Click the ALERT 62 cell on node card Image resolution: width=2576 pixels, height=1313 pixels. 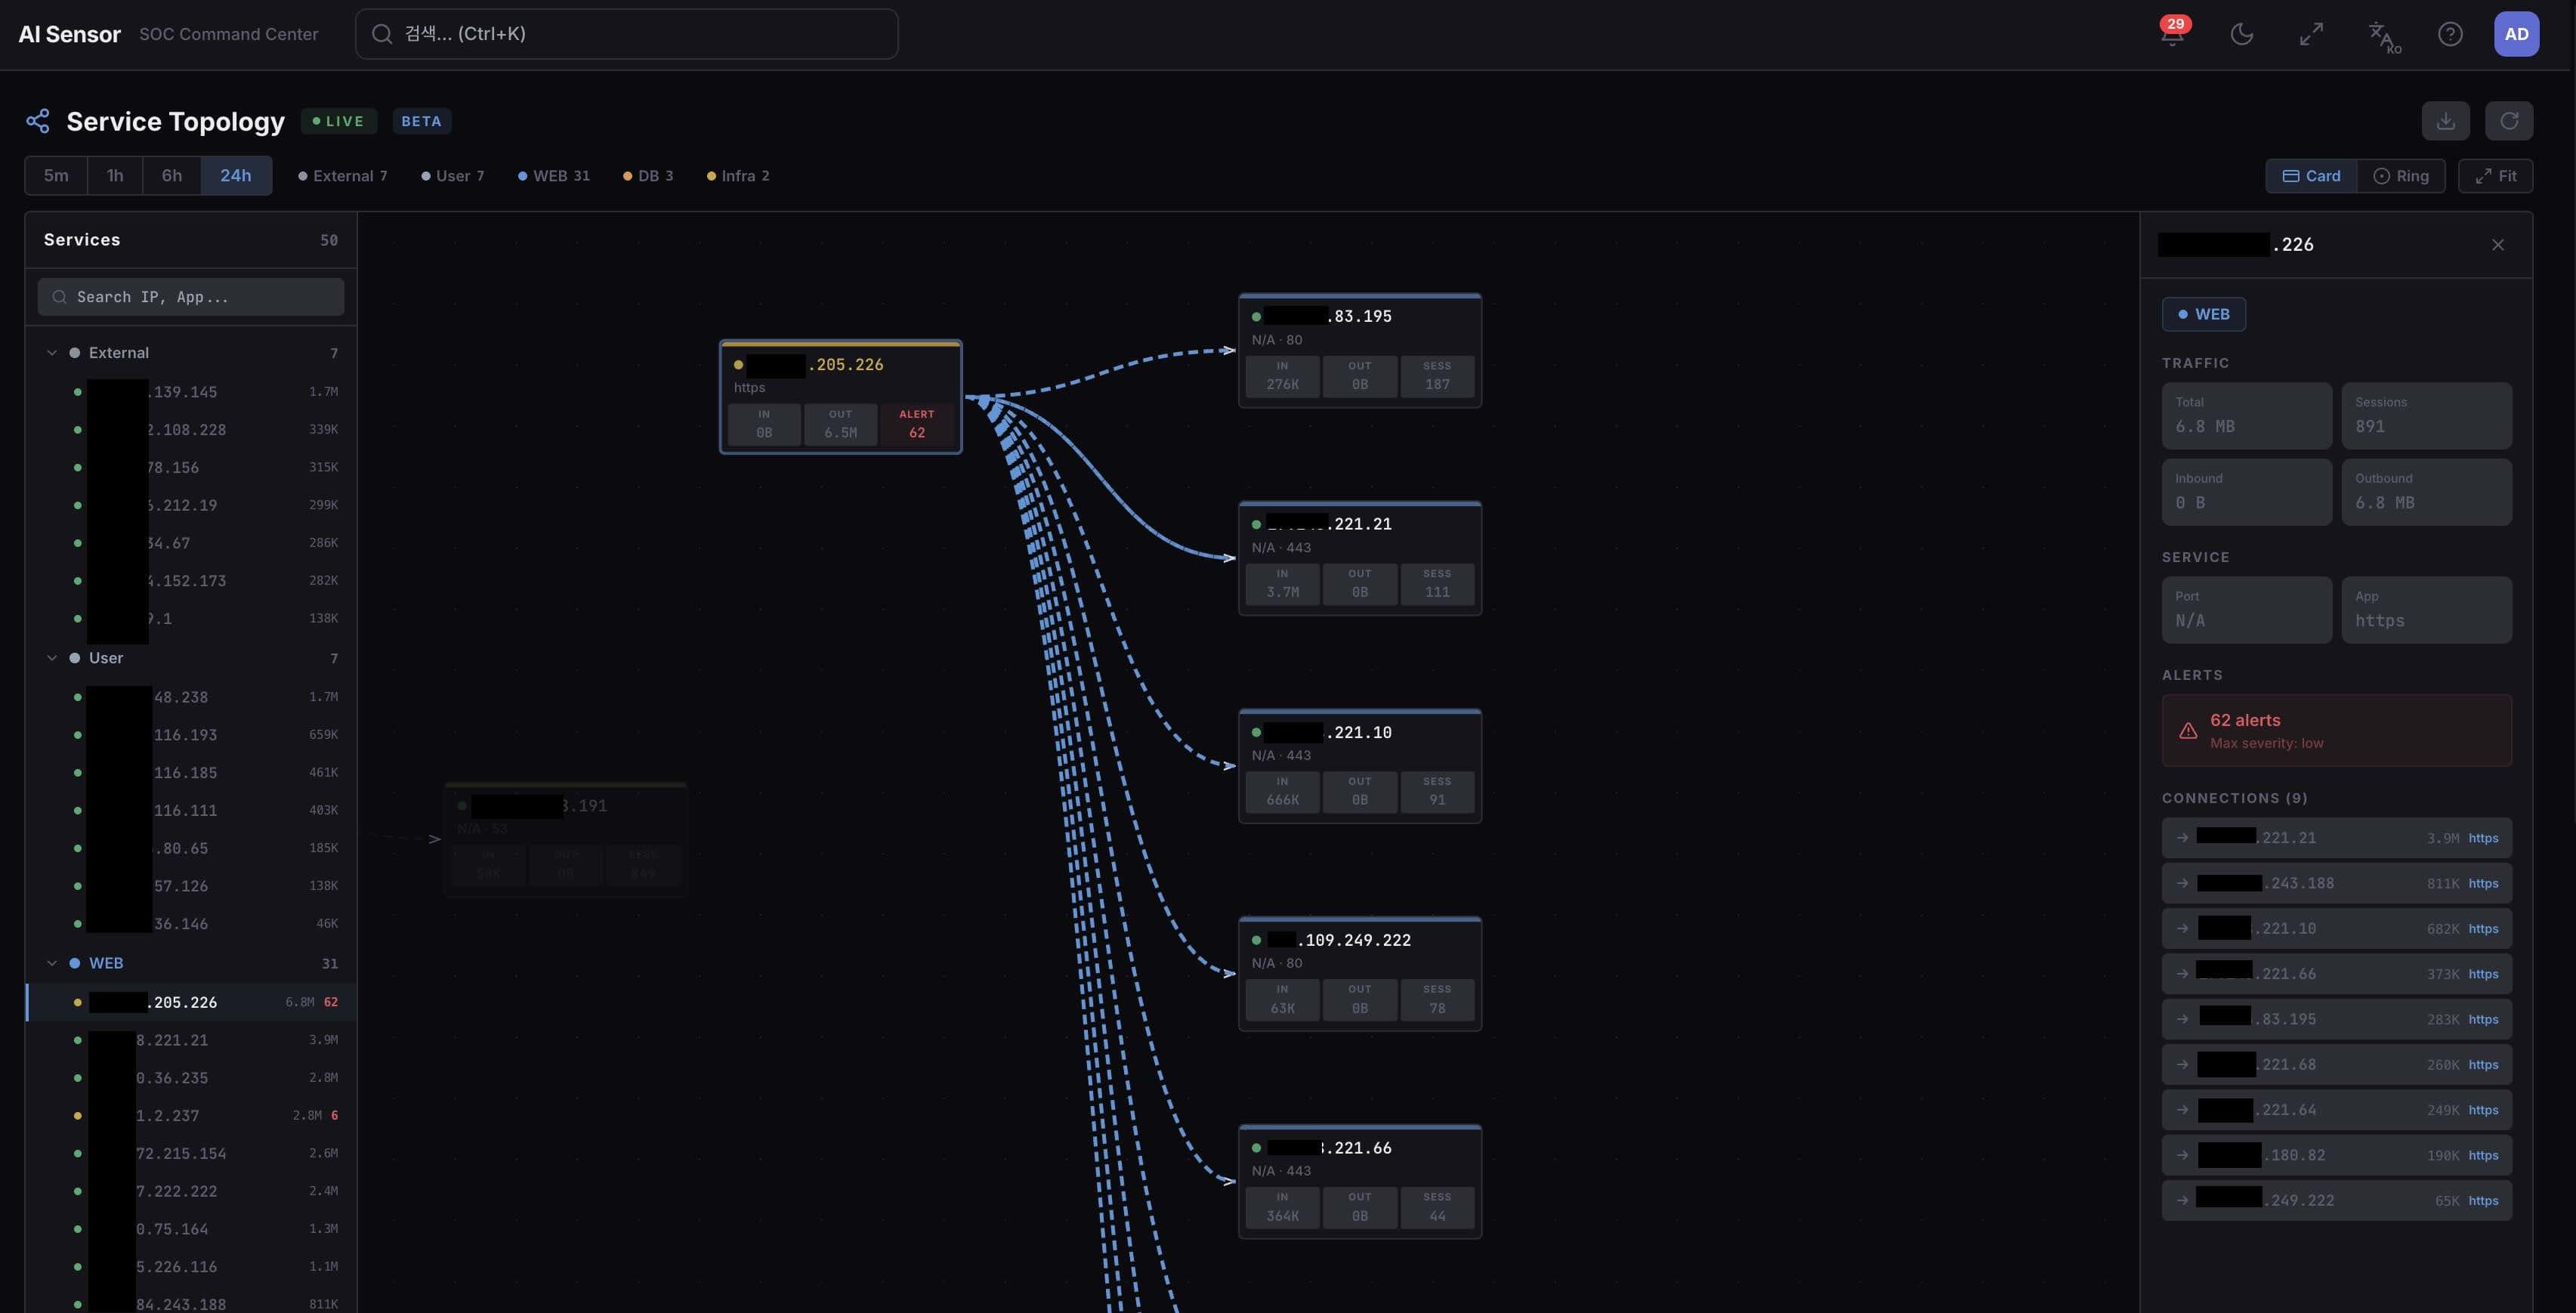click(x=916, y=424)
